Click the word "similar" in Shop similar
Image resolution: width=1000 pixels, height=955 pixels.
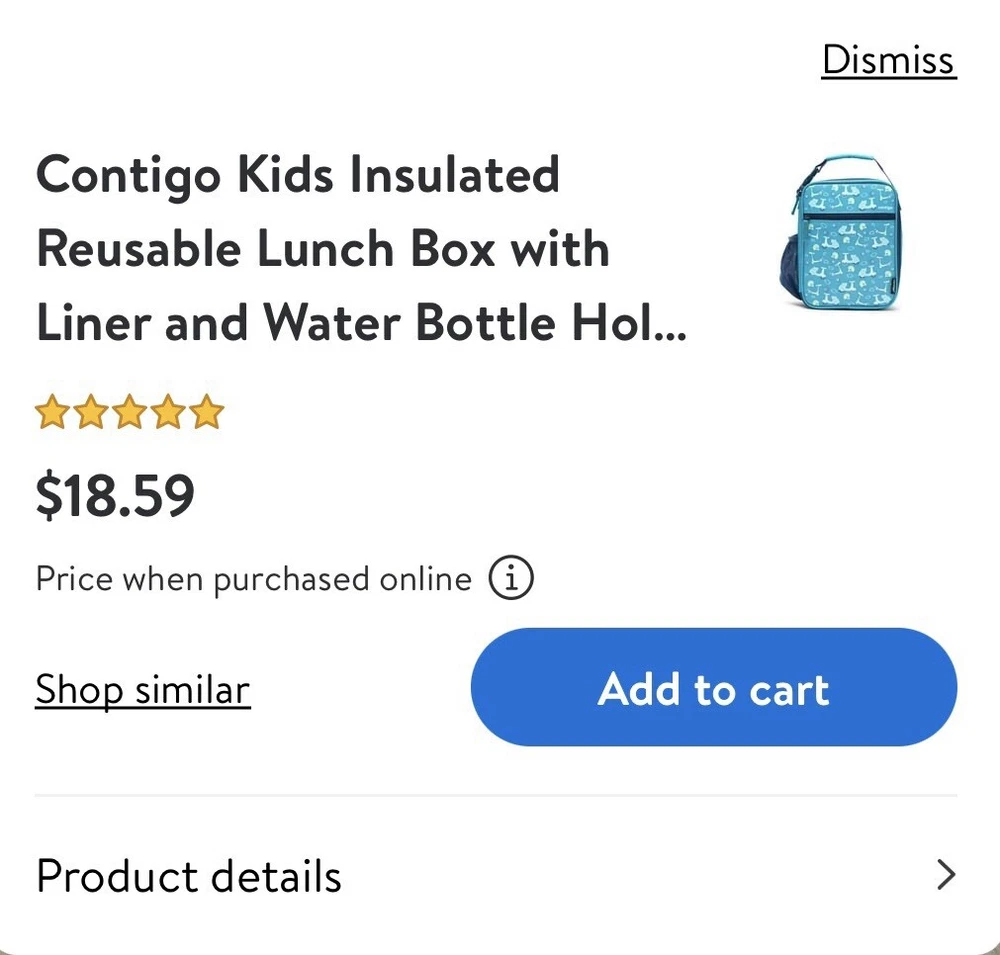[x=192, y=690]
